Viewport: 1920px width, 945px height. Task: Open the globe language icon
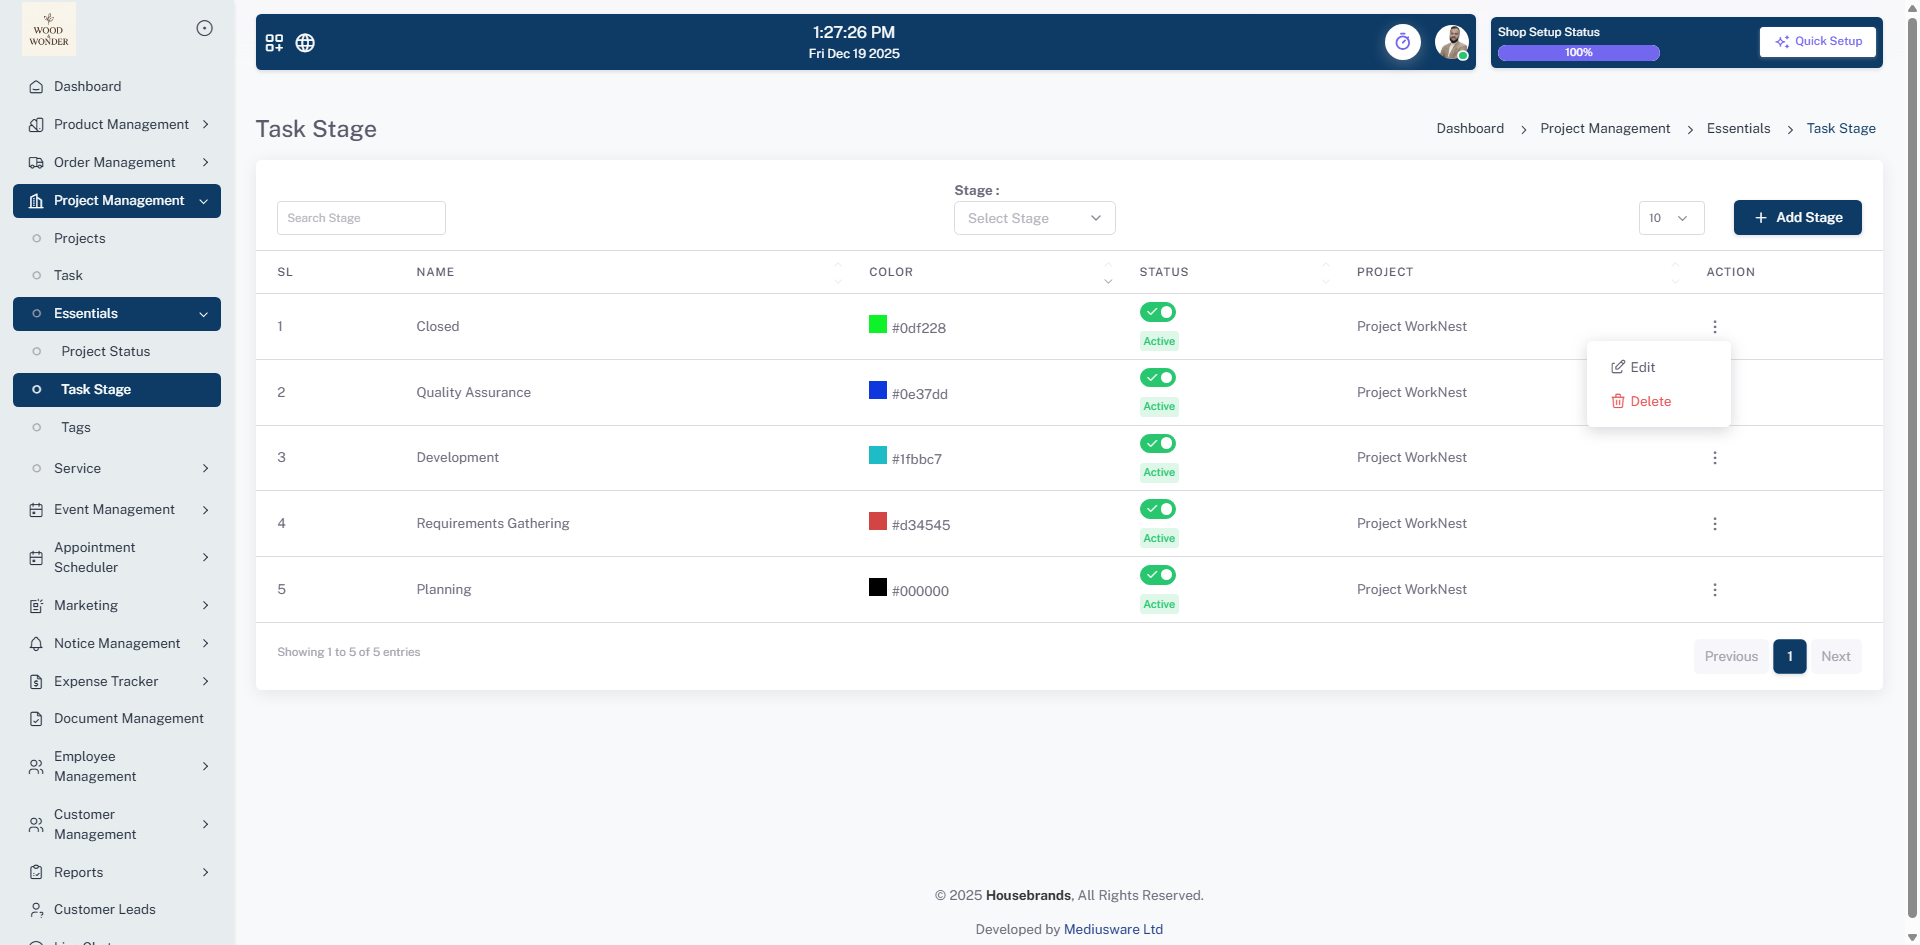[x=305, y=43]
